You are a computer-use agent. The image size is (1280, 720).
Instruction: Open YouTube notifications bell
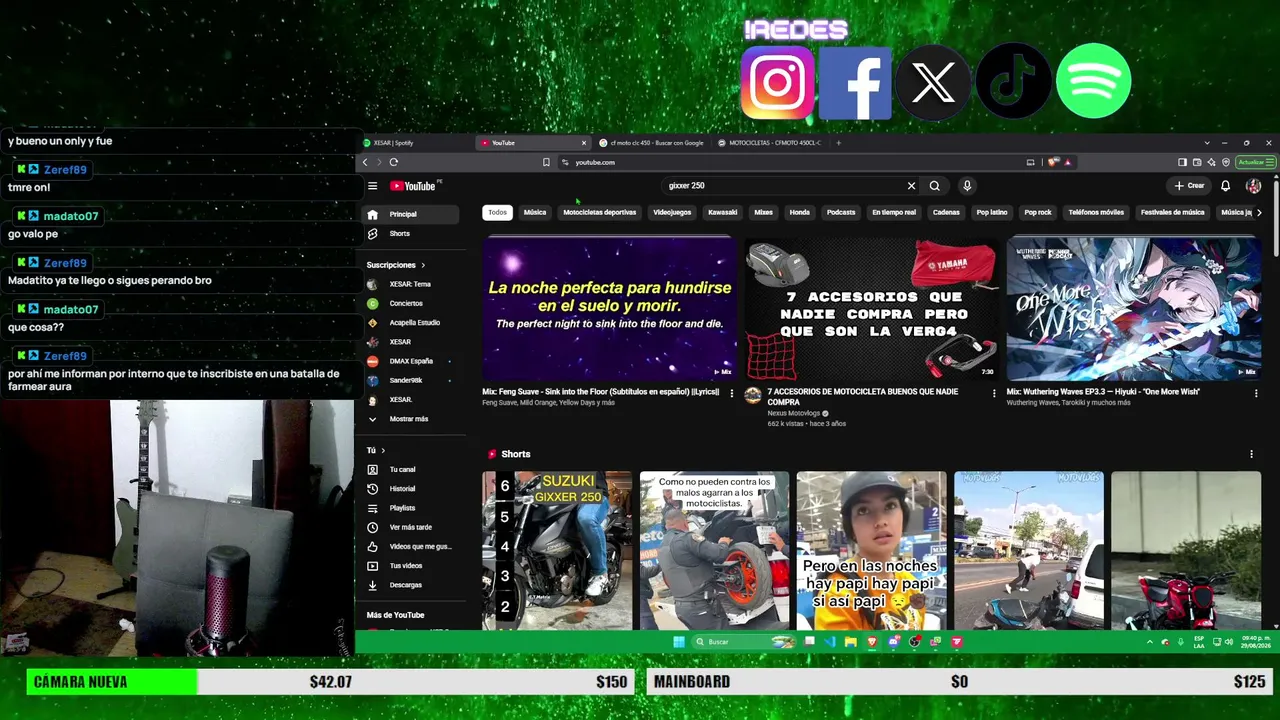(x=1225, y=186)
